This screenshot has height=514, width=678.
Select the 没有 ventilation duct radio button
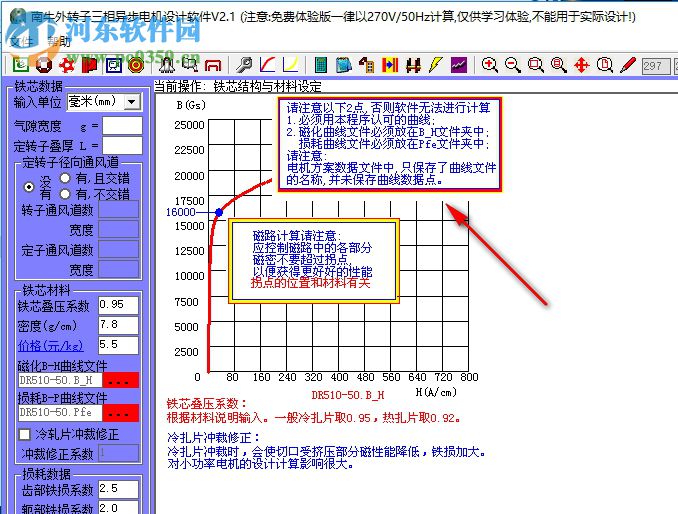click(x=29, y=187)
